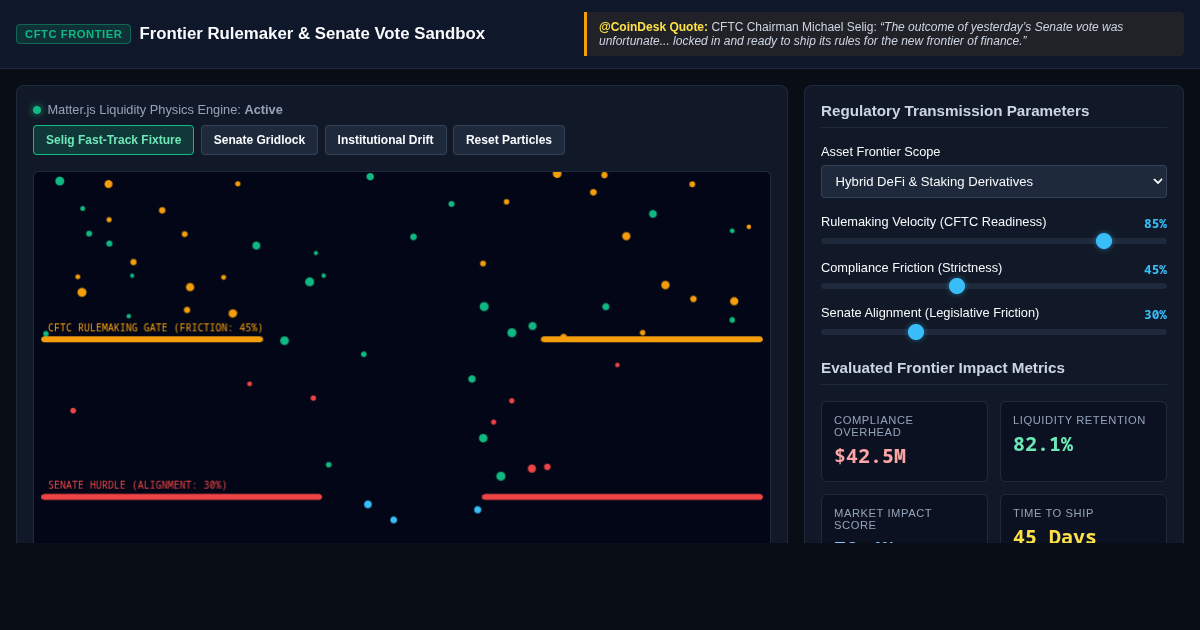Adjust the Rulemaking Velocity slider
The height and width of the screenshot is (630, 1200).
[993, 241]
